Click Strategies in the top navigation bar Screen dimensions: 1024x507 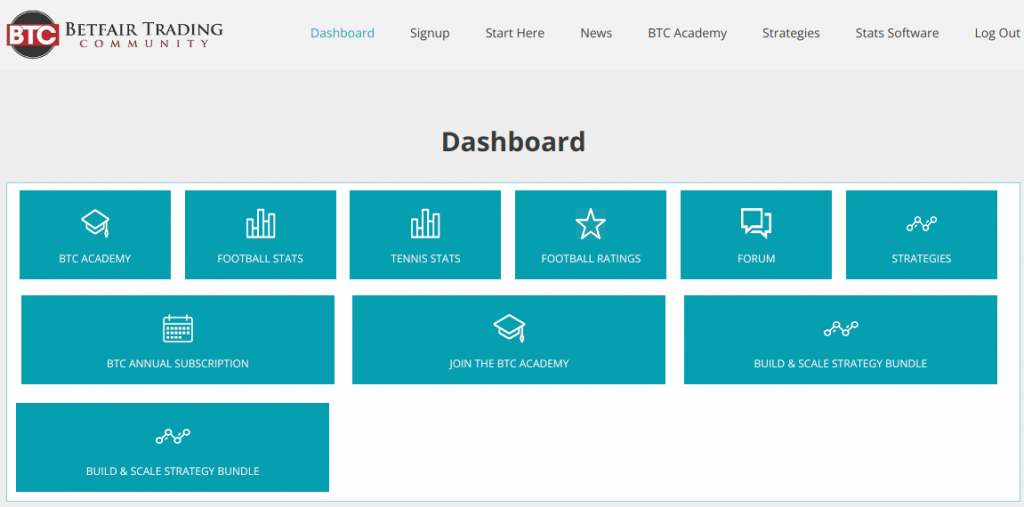pos(791,33)
